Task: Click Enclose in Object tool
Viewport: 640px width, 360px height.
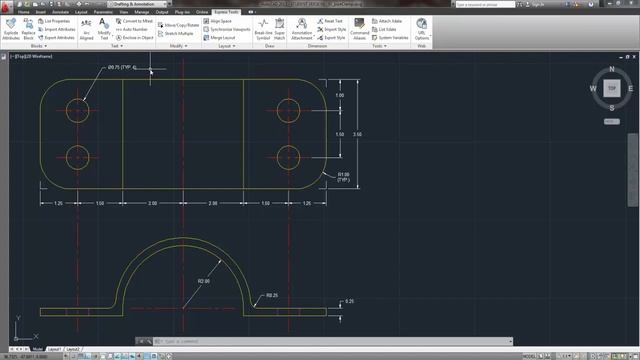Action: 135,38
